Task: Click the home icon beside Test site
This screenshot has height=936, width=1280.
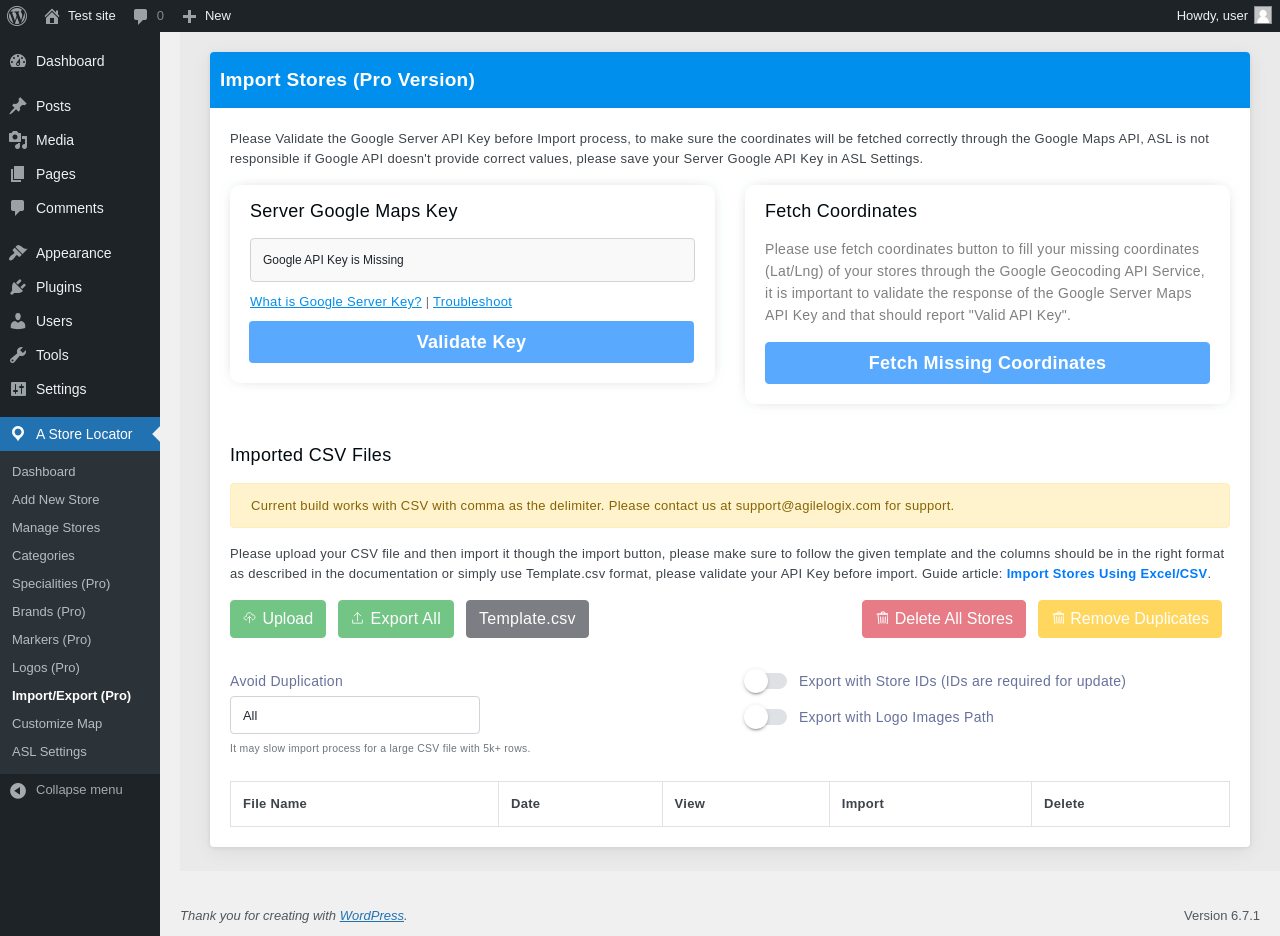Action: point(52,16)
